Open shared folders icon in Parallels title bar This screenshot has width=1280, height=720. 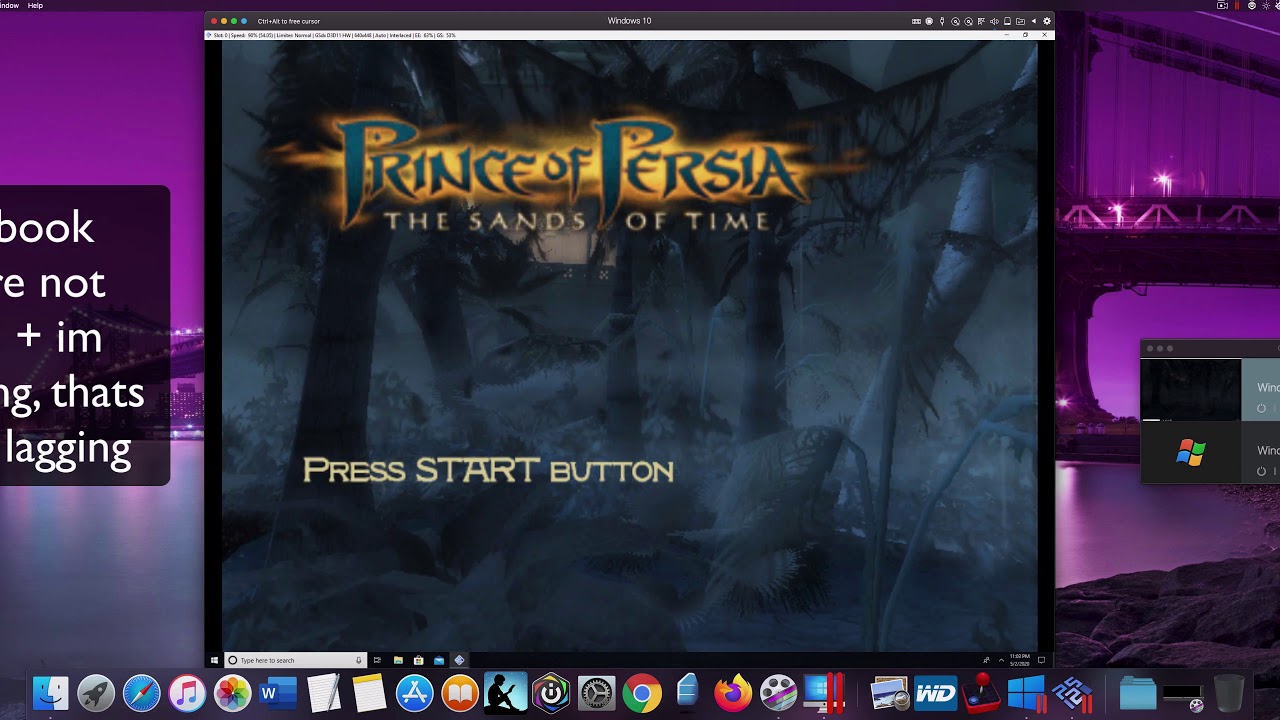pyautogui.click(x=1020, y=21)
